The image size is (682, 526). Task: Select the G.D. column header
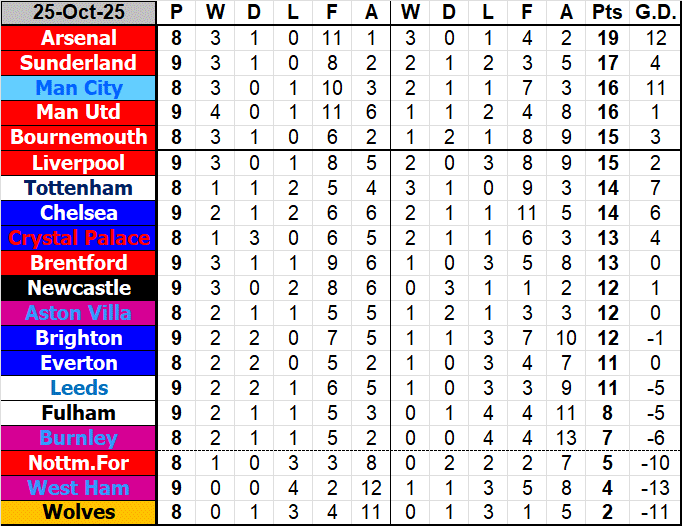point(653,13)
